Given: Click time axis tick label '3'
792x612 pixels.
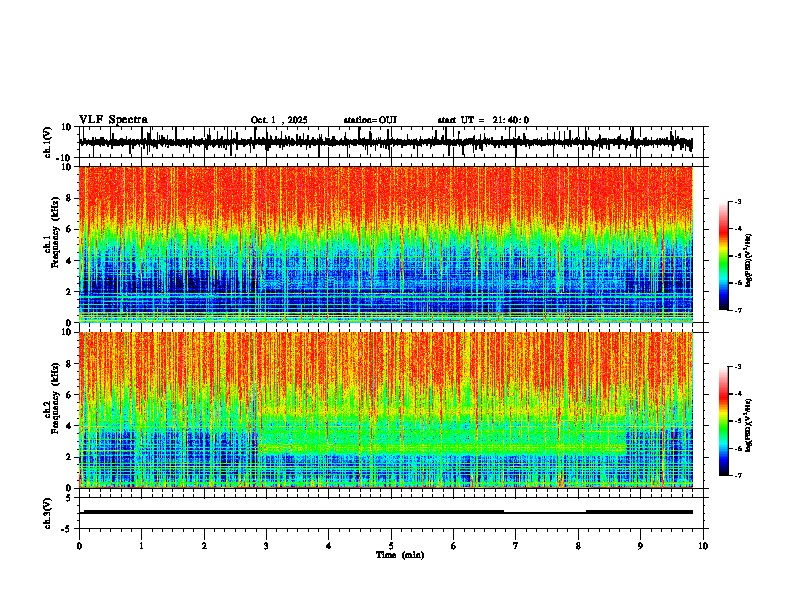Looking at the screenshot, I should pos(266,546).
